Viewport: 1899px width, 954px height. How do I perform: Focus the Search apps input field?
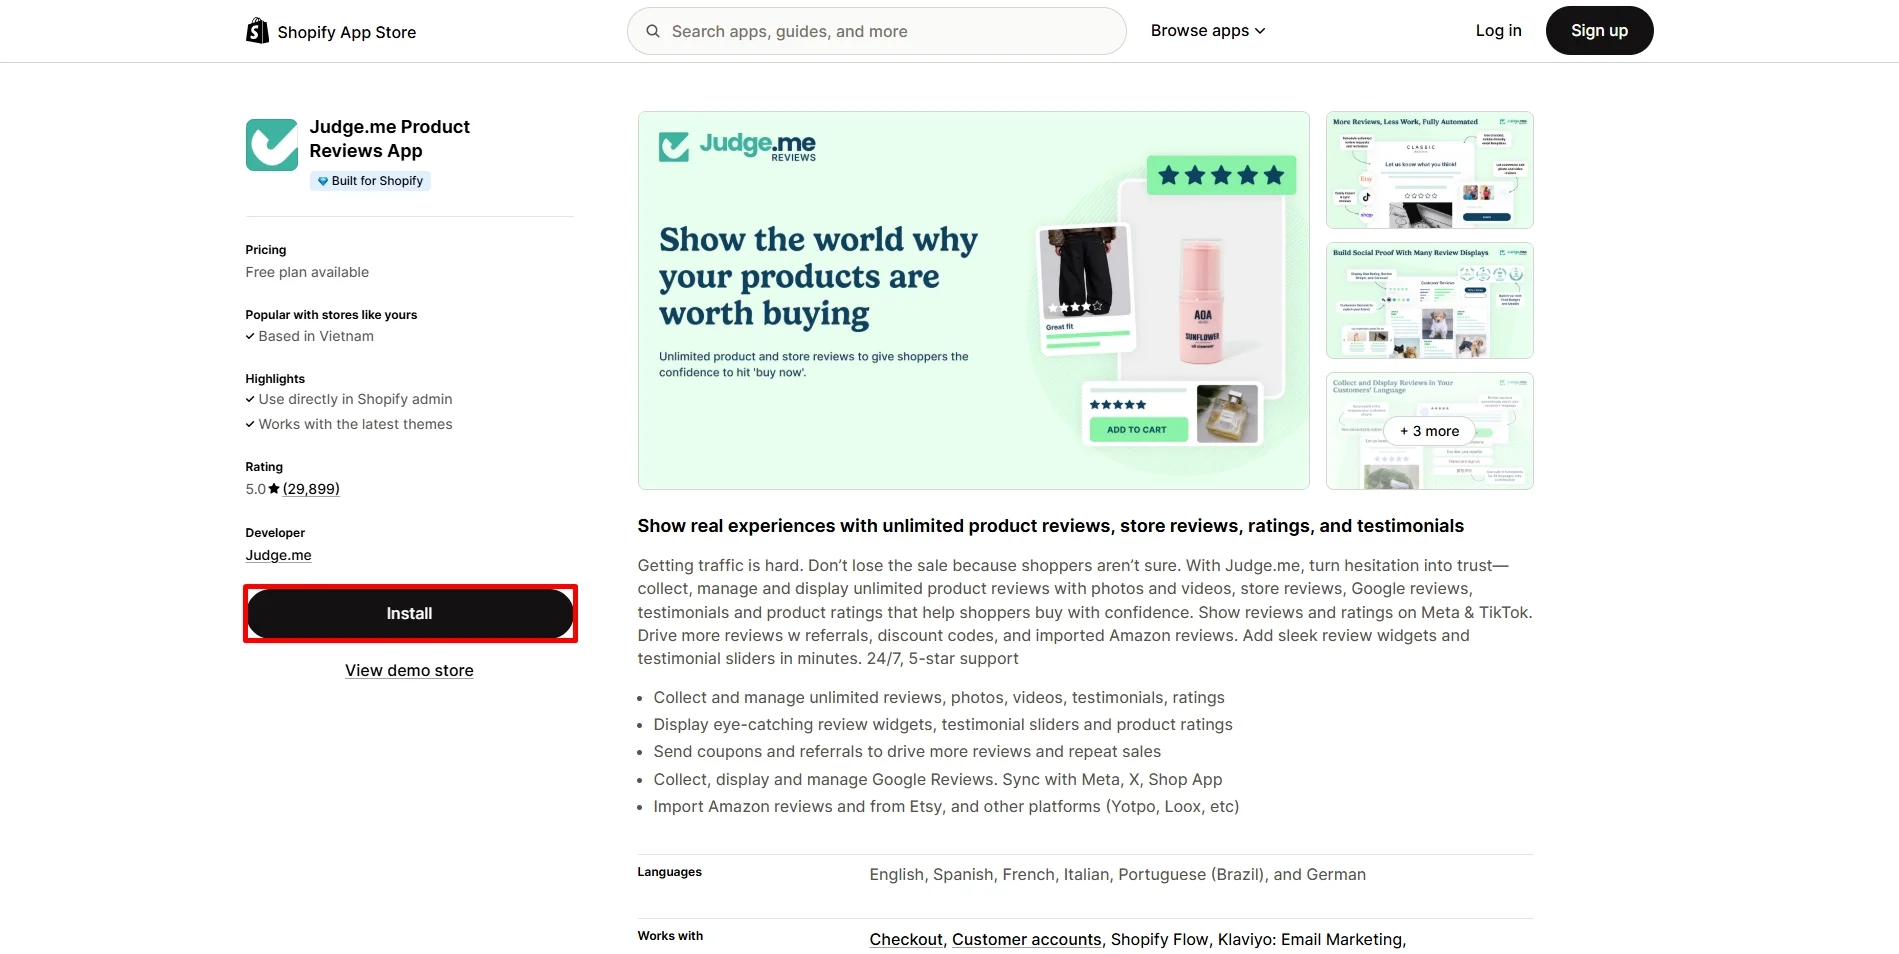(x=877, y=31)
